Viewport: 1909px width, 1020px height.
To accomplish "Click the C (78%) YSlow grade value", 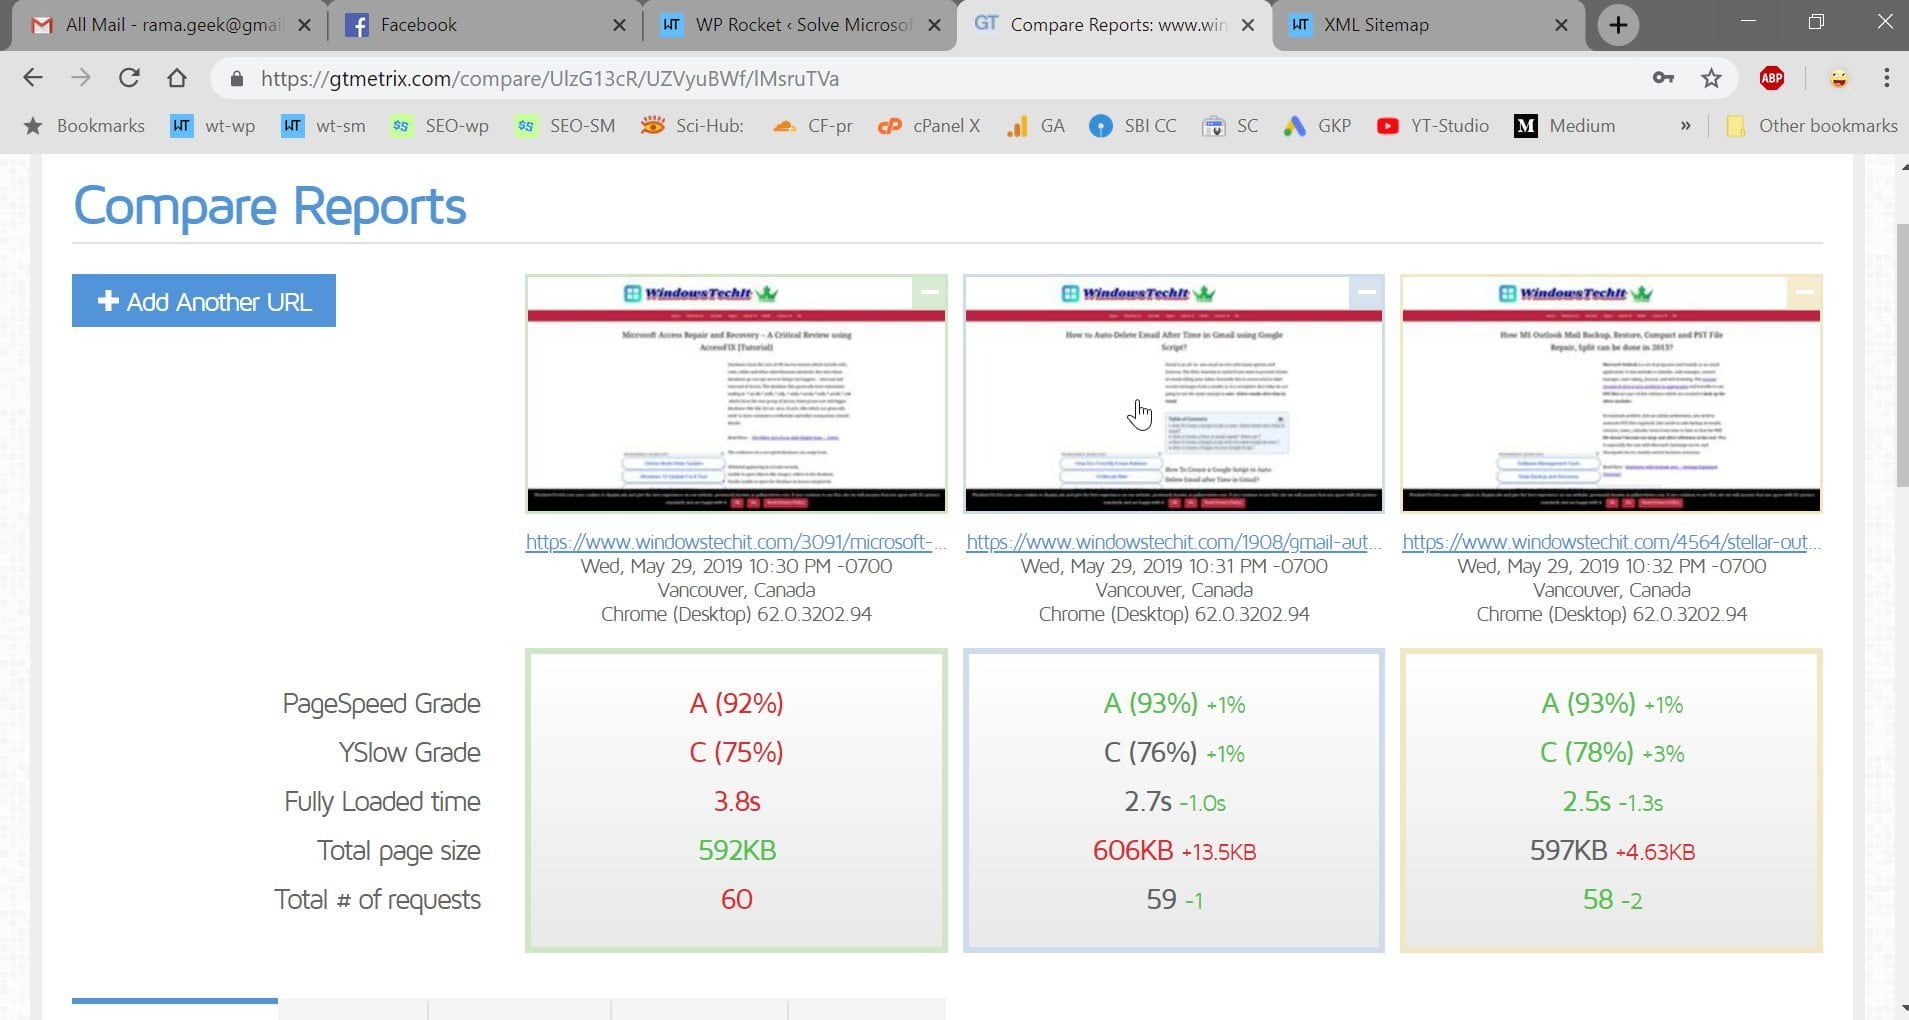I will pos(1587,753).
